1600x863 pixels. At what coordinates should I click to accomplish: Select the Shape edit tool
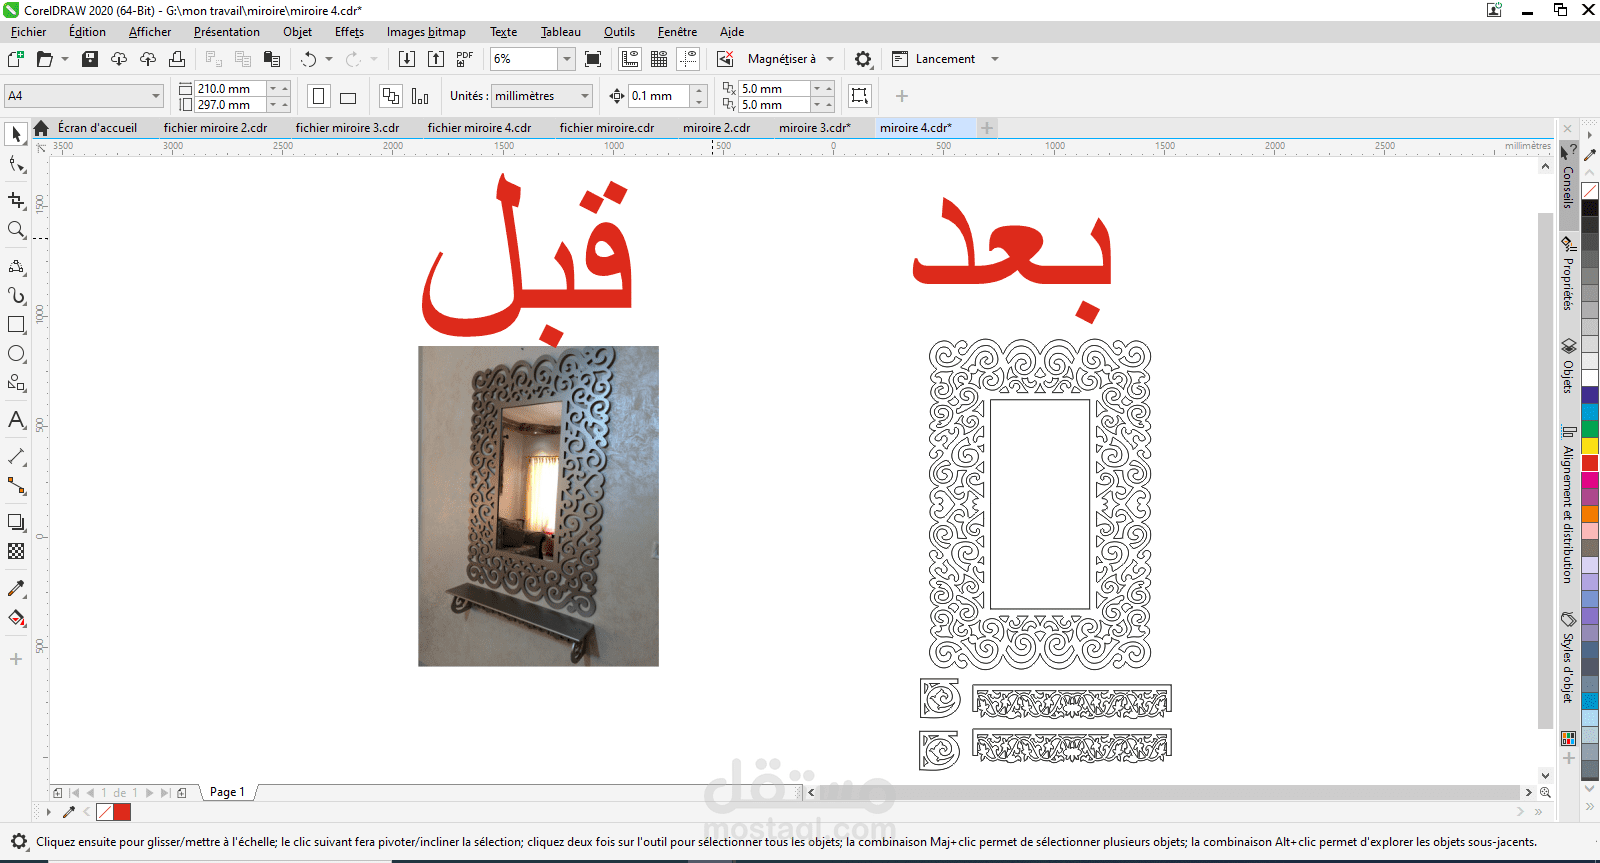click(16, 165)
